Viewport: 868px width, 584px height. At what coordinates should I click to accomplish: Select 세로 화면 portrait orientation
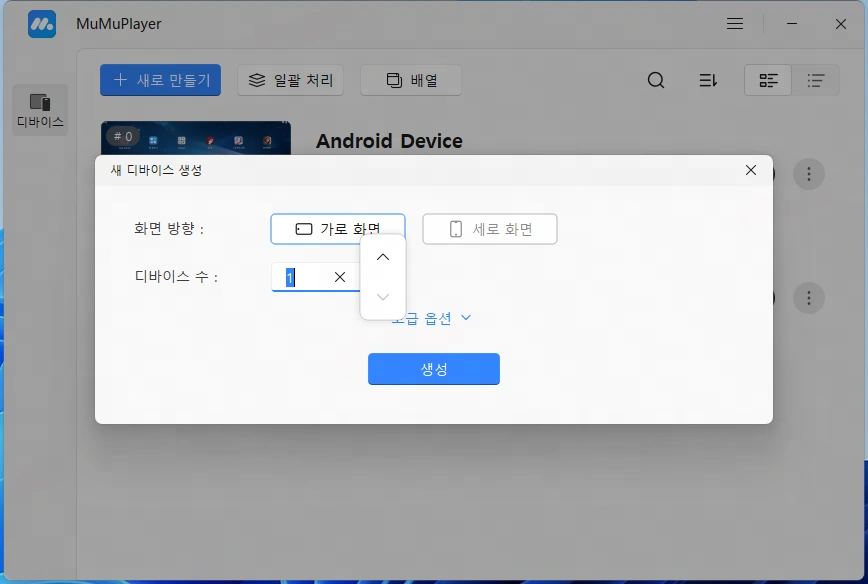coord(489,228)
